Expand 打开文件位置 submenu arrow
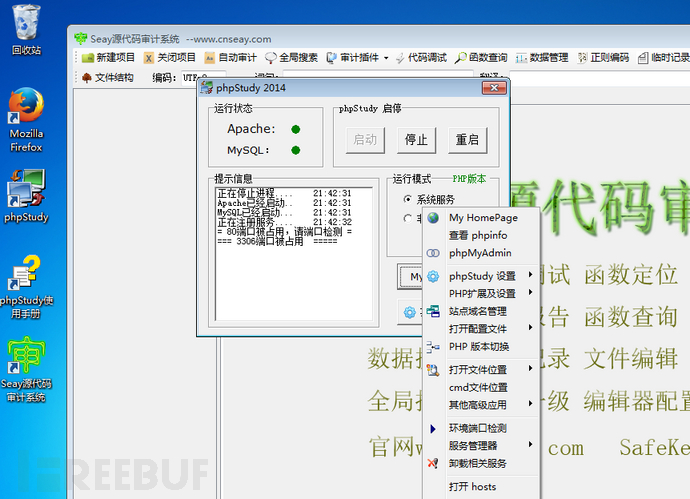The image size is (690, 499). click(x=531, y=368)
